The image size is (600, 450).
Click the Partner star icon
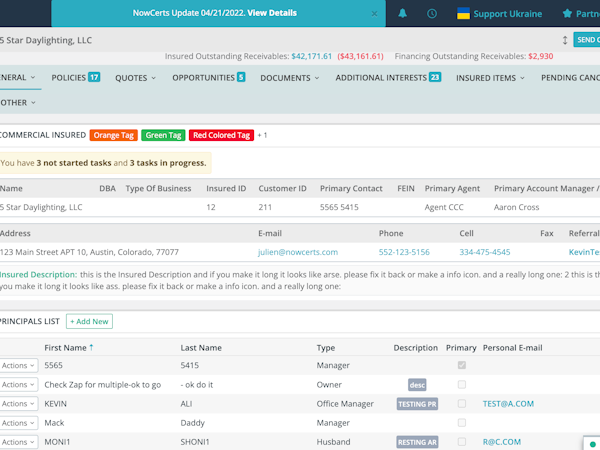[567, 14]
